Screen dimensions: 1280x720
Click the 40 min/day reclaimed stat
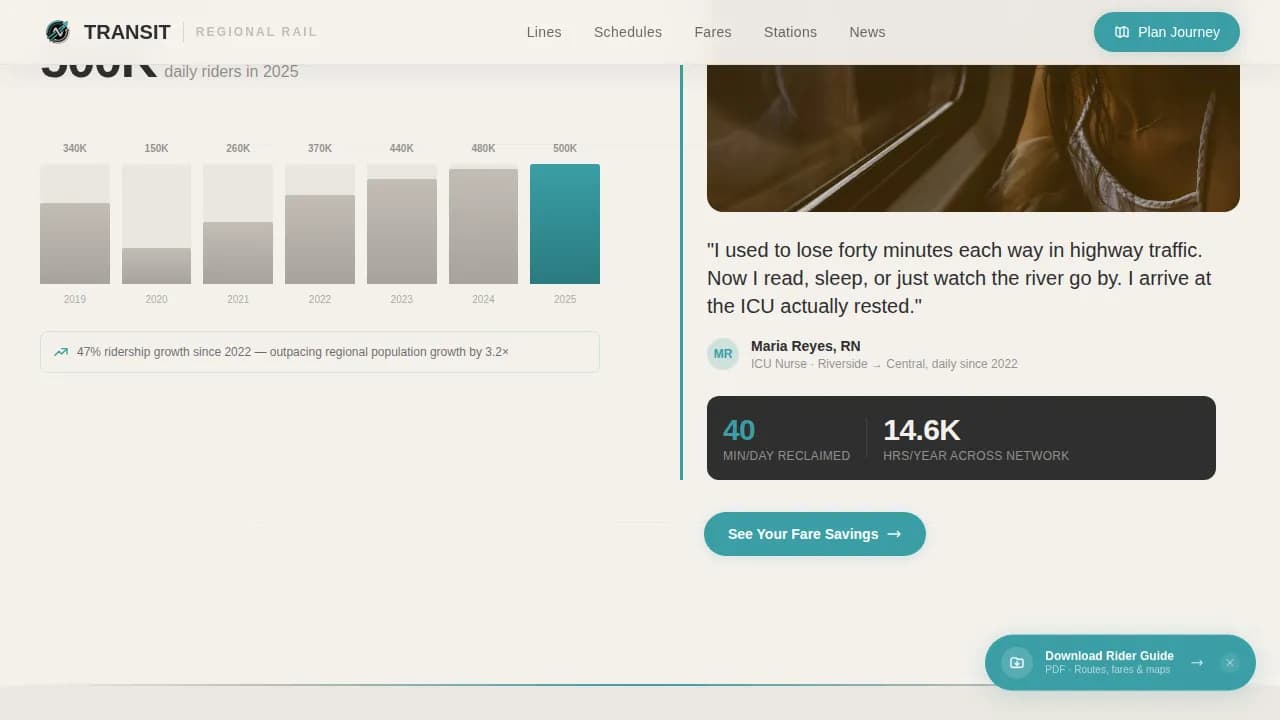coord(786,438)
